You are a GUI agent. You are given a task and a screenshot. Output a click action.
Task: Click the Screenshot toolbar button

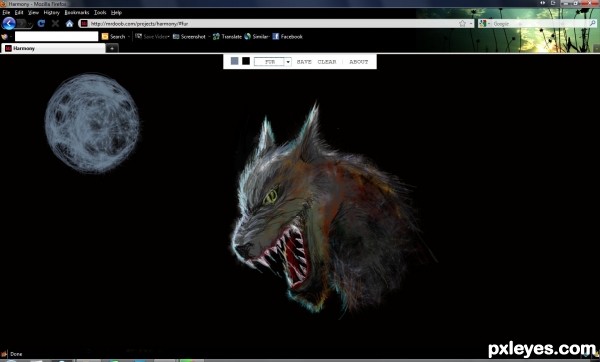[189, 37]
